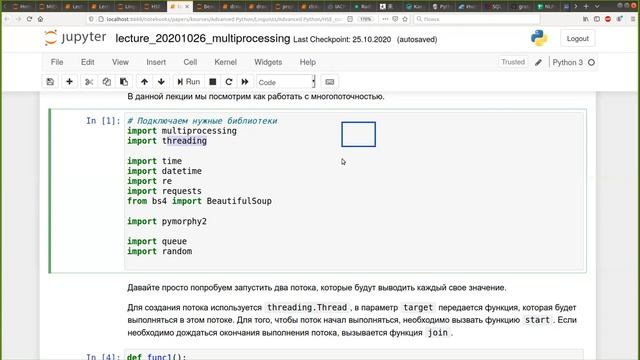Reset the 170% zoom level badge
The height and width of the screenshot is (360, 640).
365,19
